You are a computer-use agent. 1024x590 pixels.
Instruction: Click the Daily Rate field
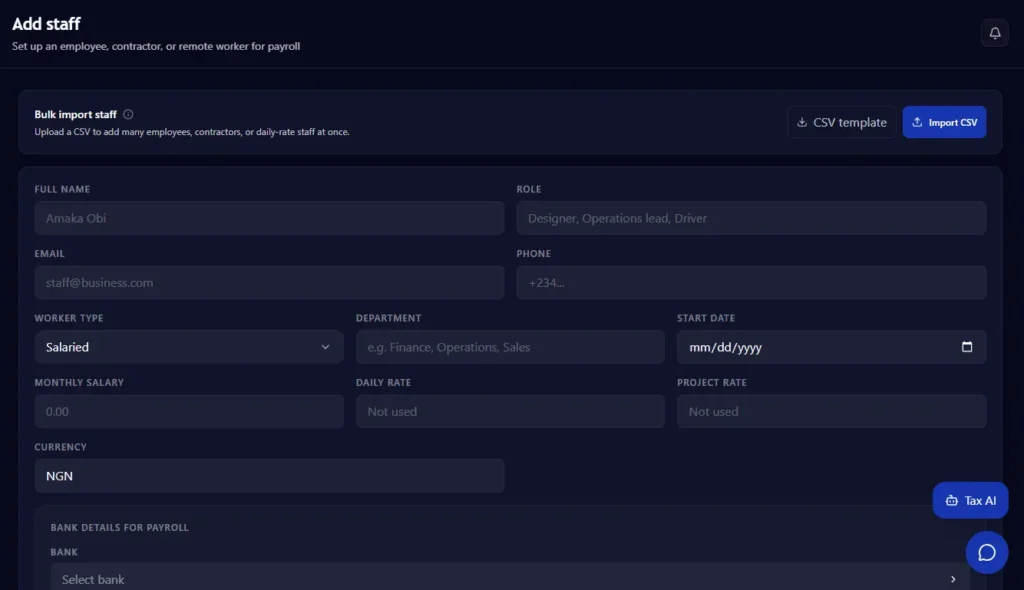coord(510,412)
